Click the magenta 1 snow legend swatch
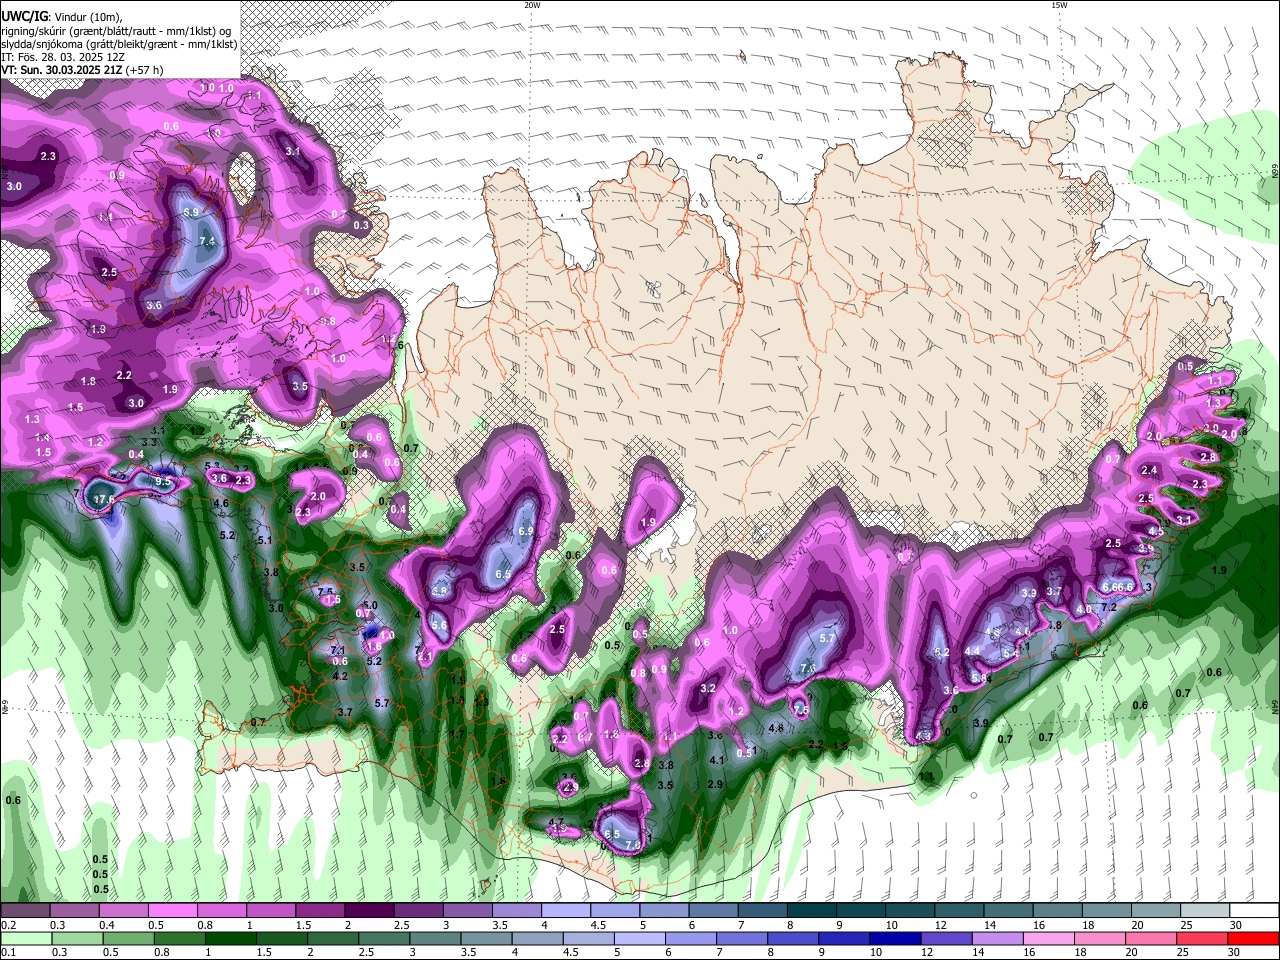 coord(271,910)
